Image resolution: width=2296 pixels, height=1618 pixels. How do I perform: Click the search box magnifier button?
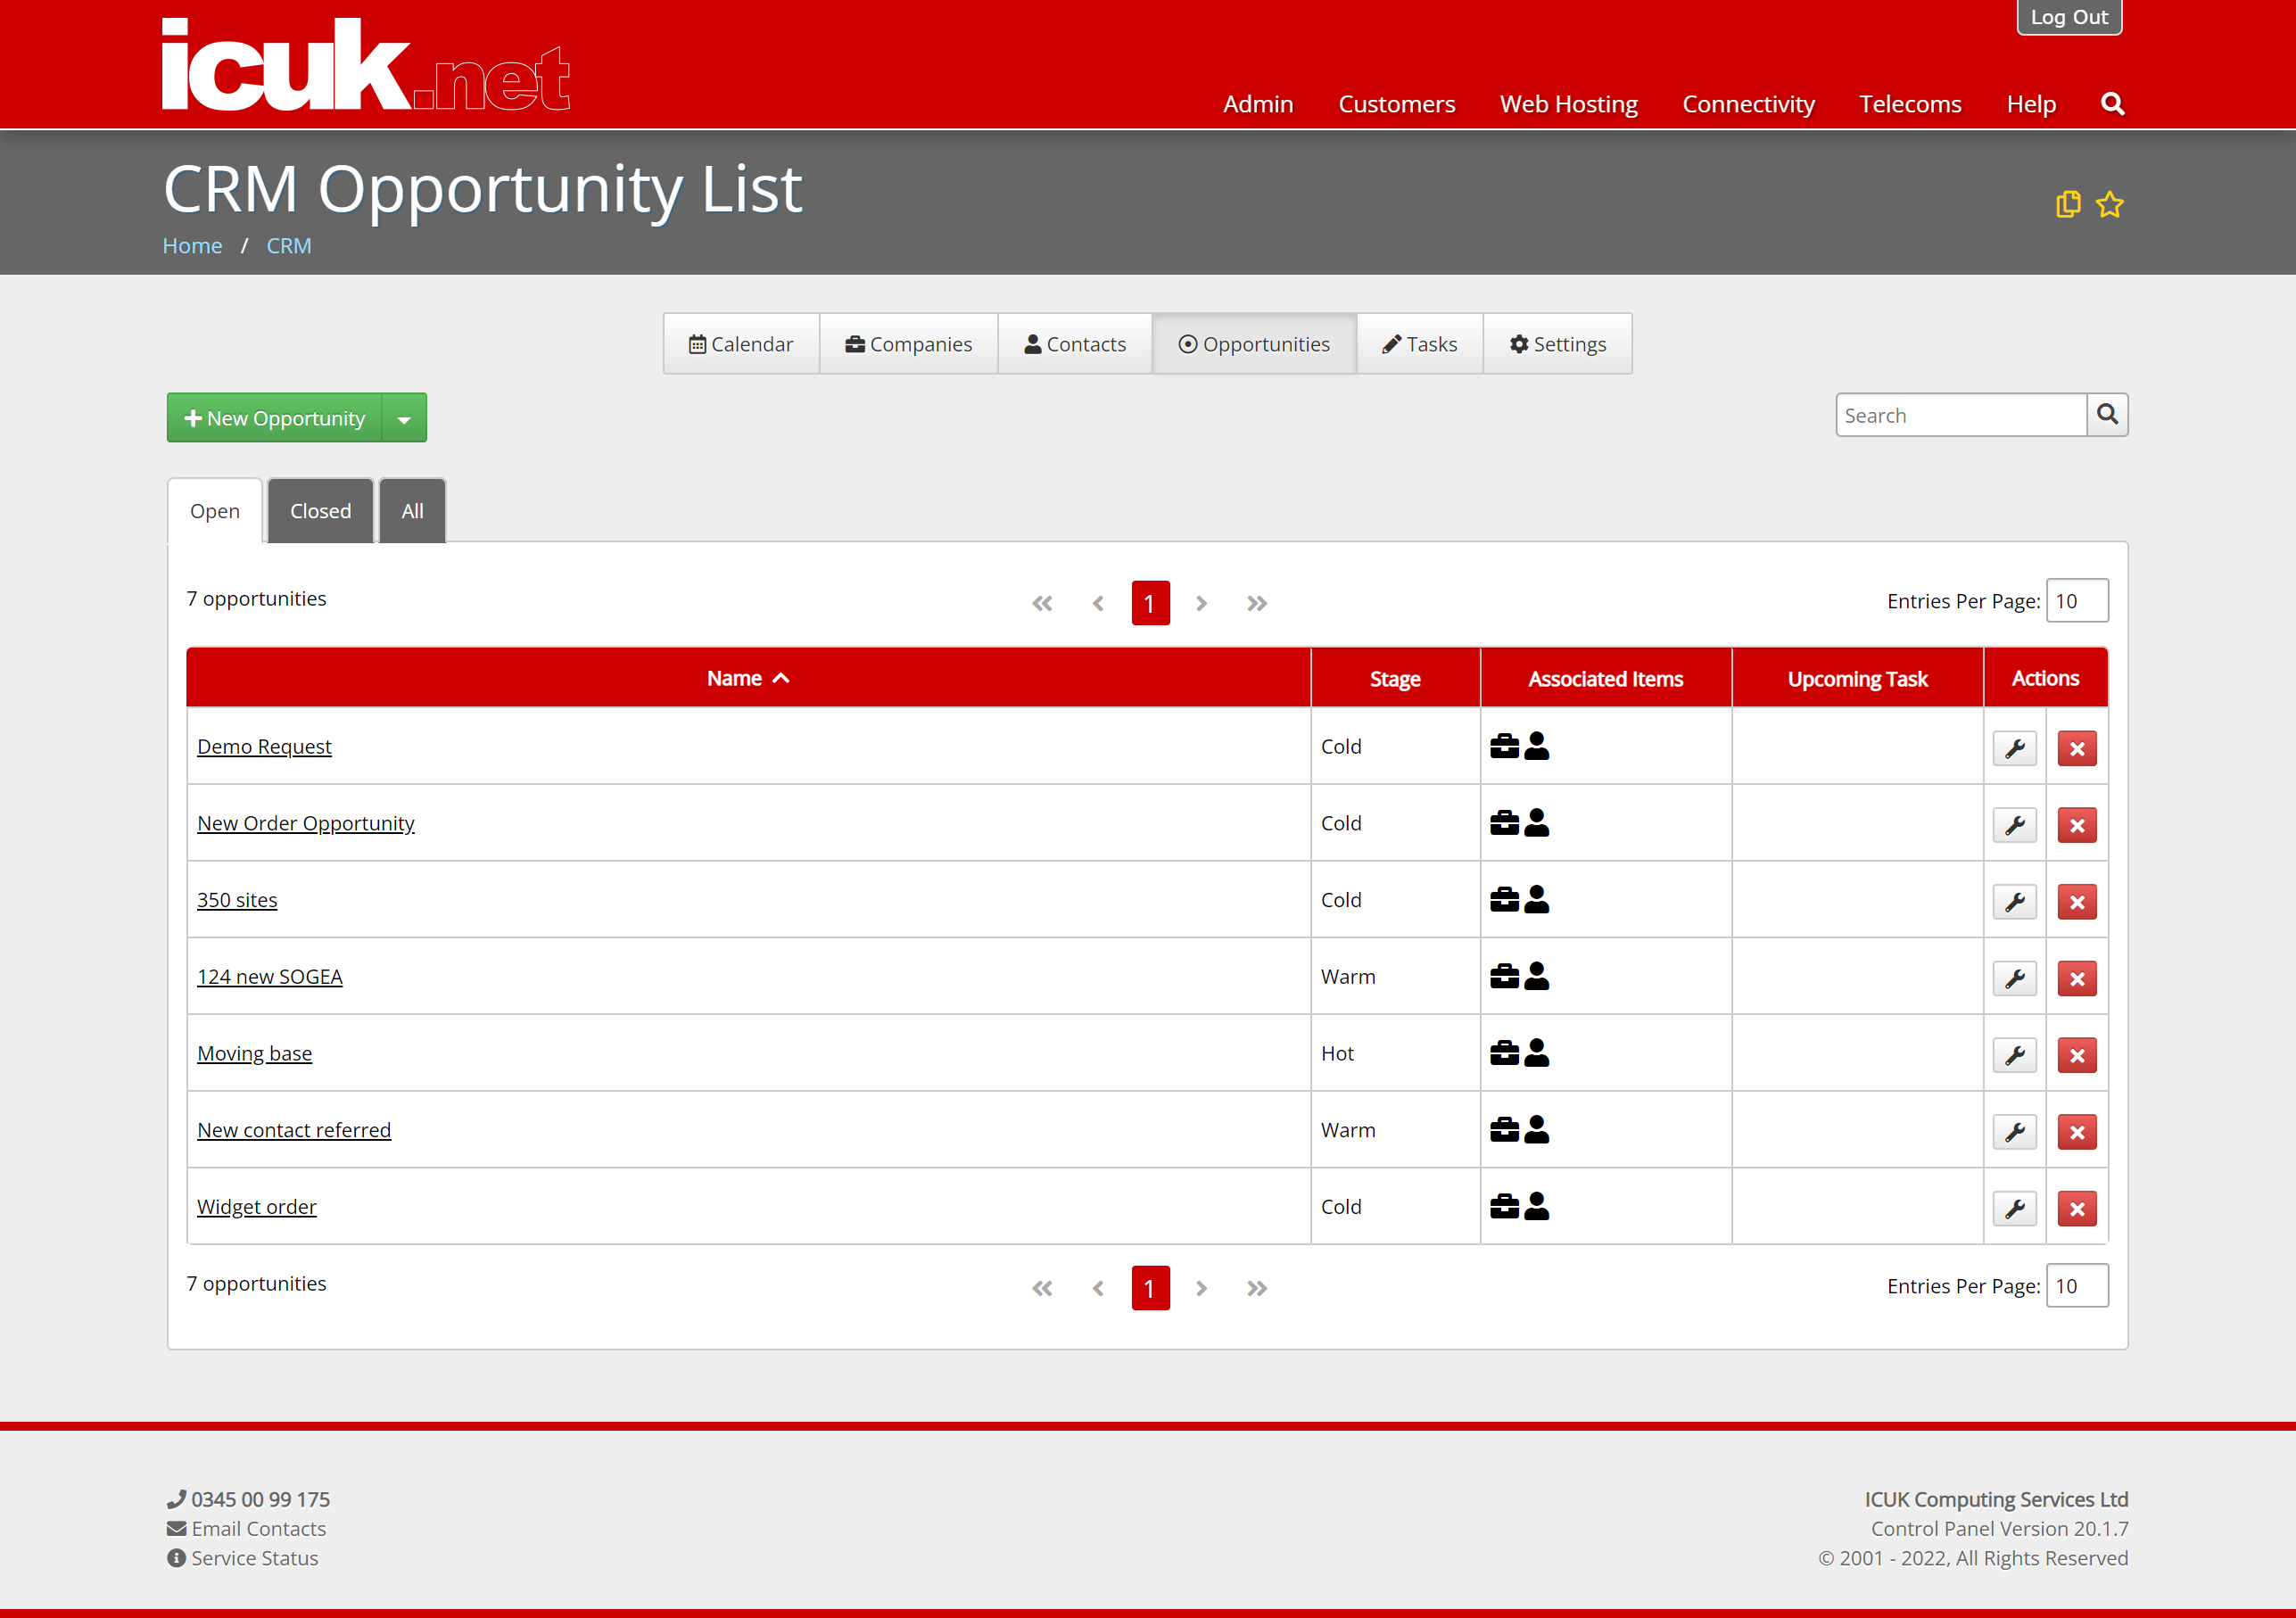pos(2107,415)
